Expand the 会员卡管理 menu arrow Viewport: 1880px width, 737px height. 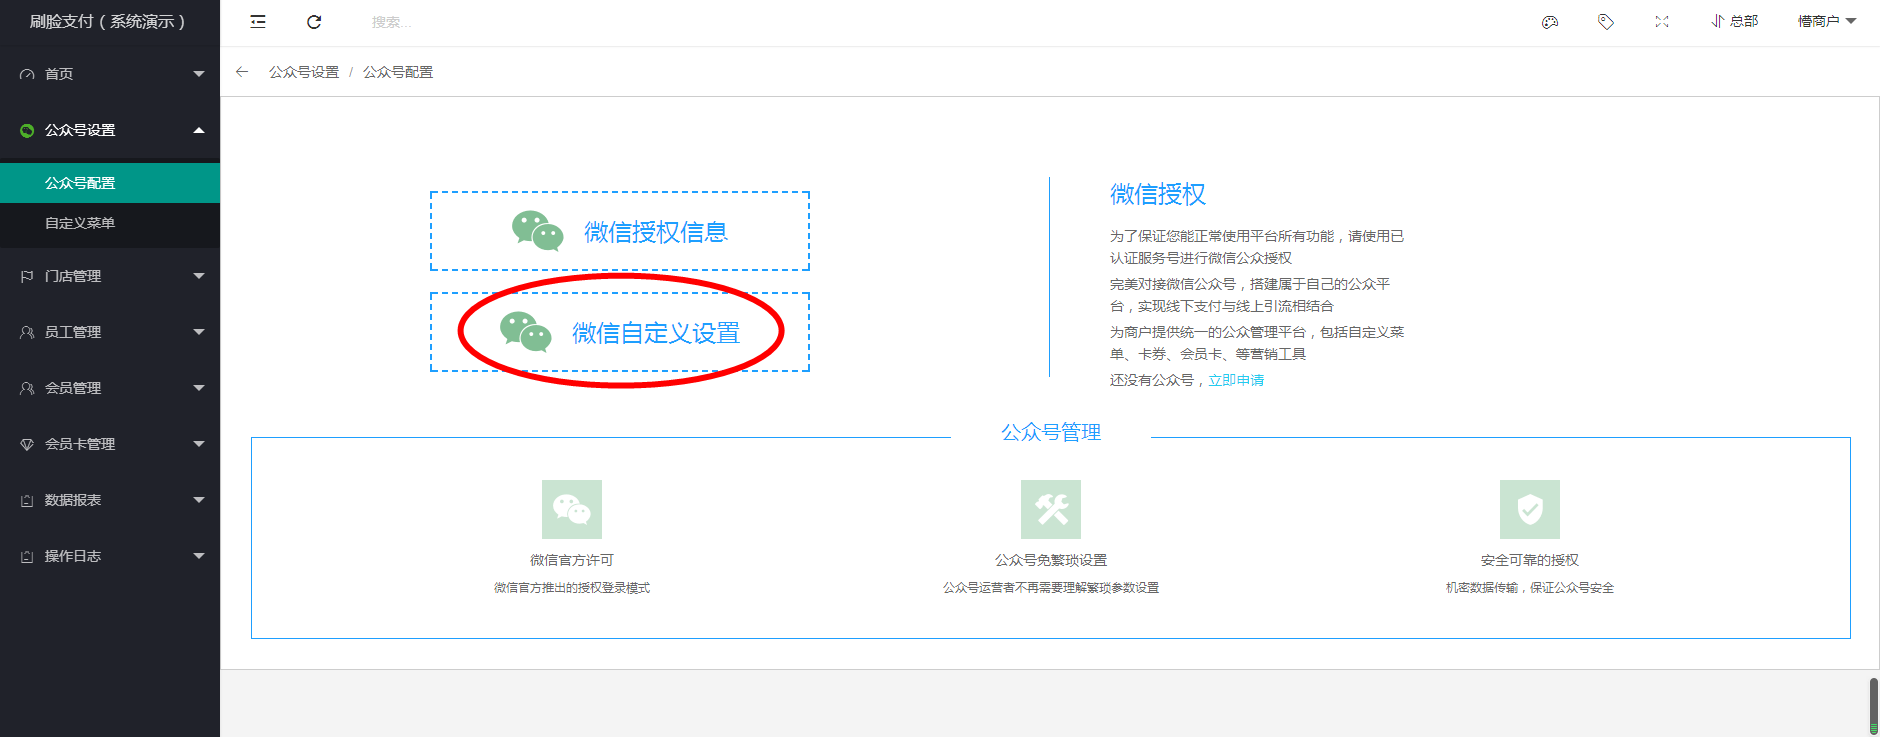(199, 444)
